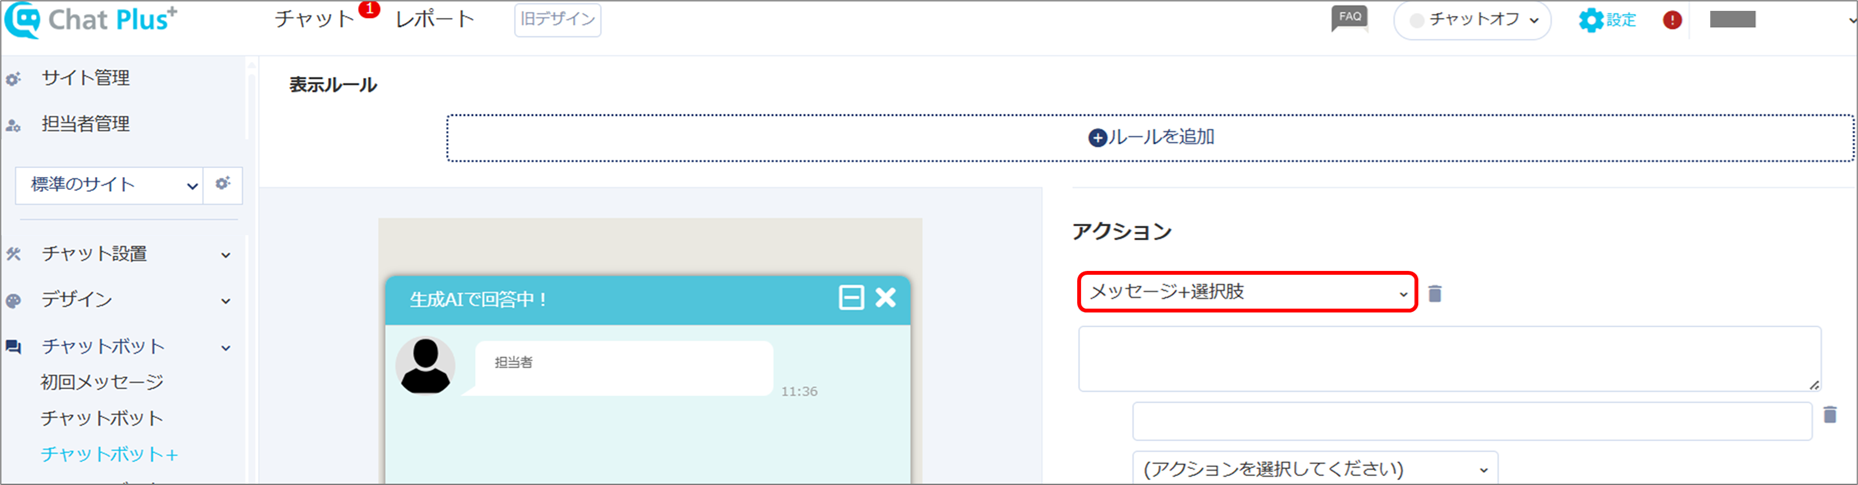Click the plus icon in ルールを追加
1858x485 pixels.
tap(1097, 138)
